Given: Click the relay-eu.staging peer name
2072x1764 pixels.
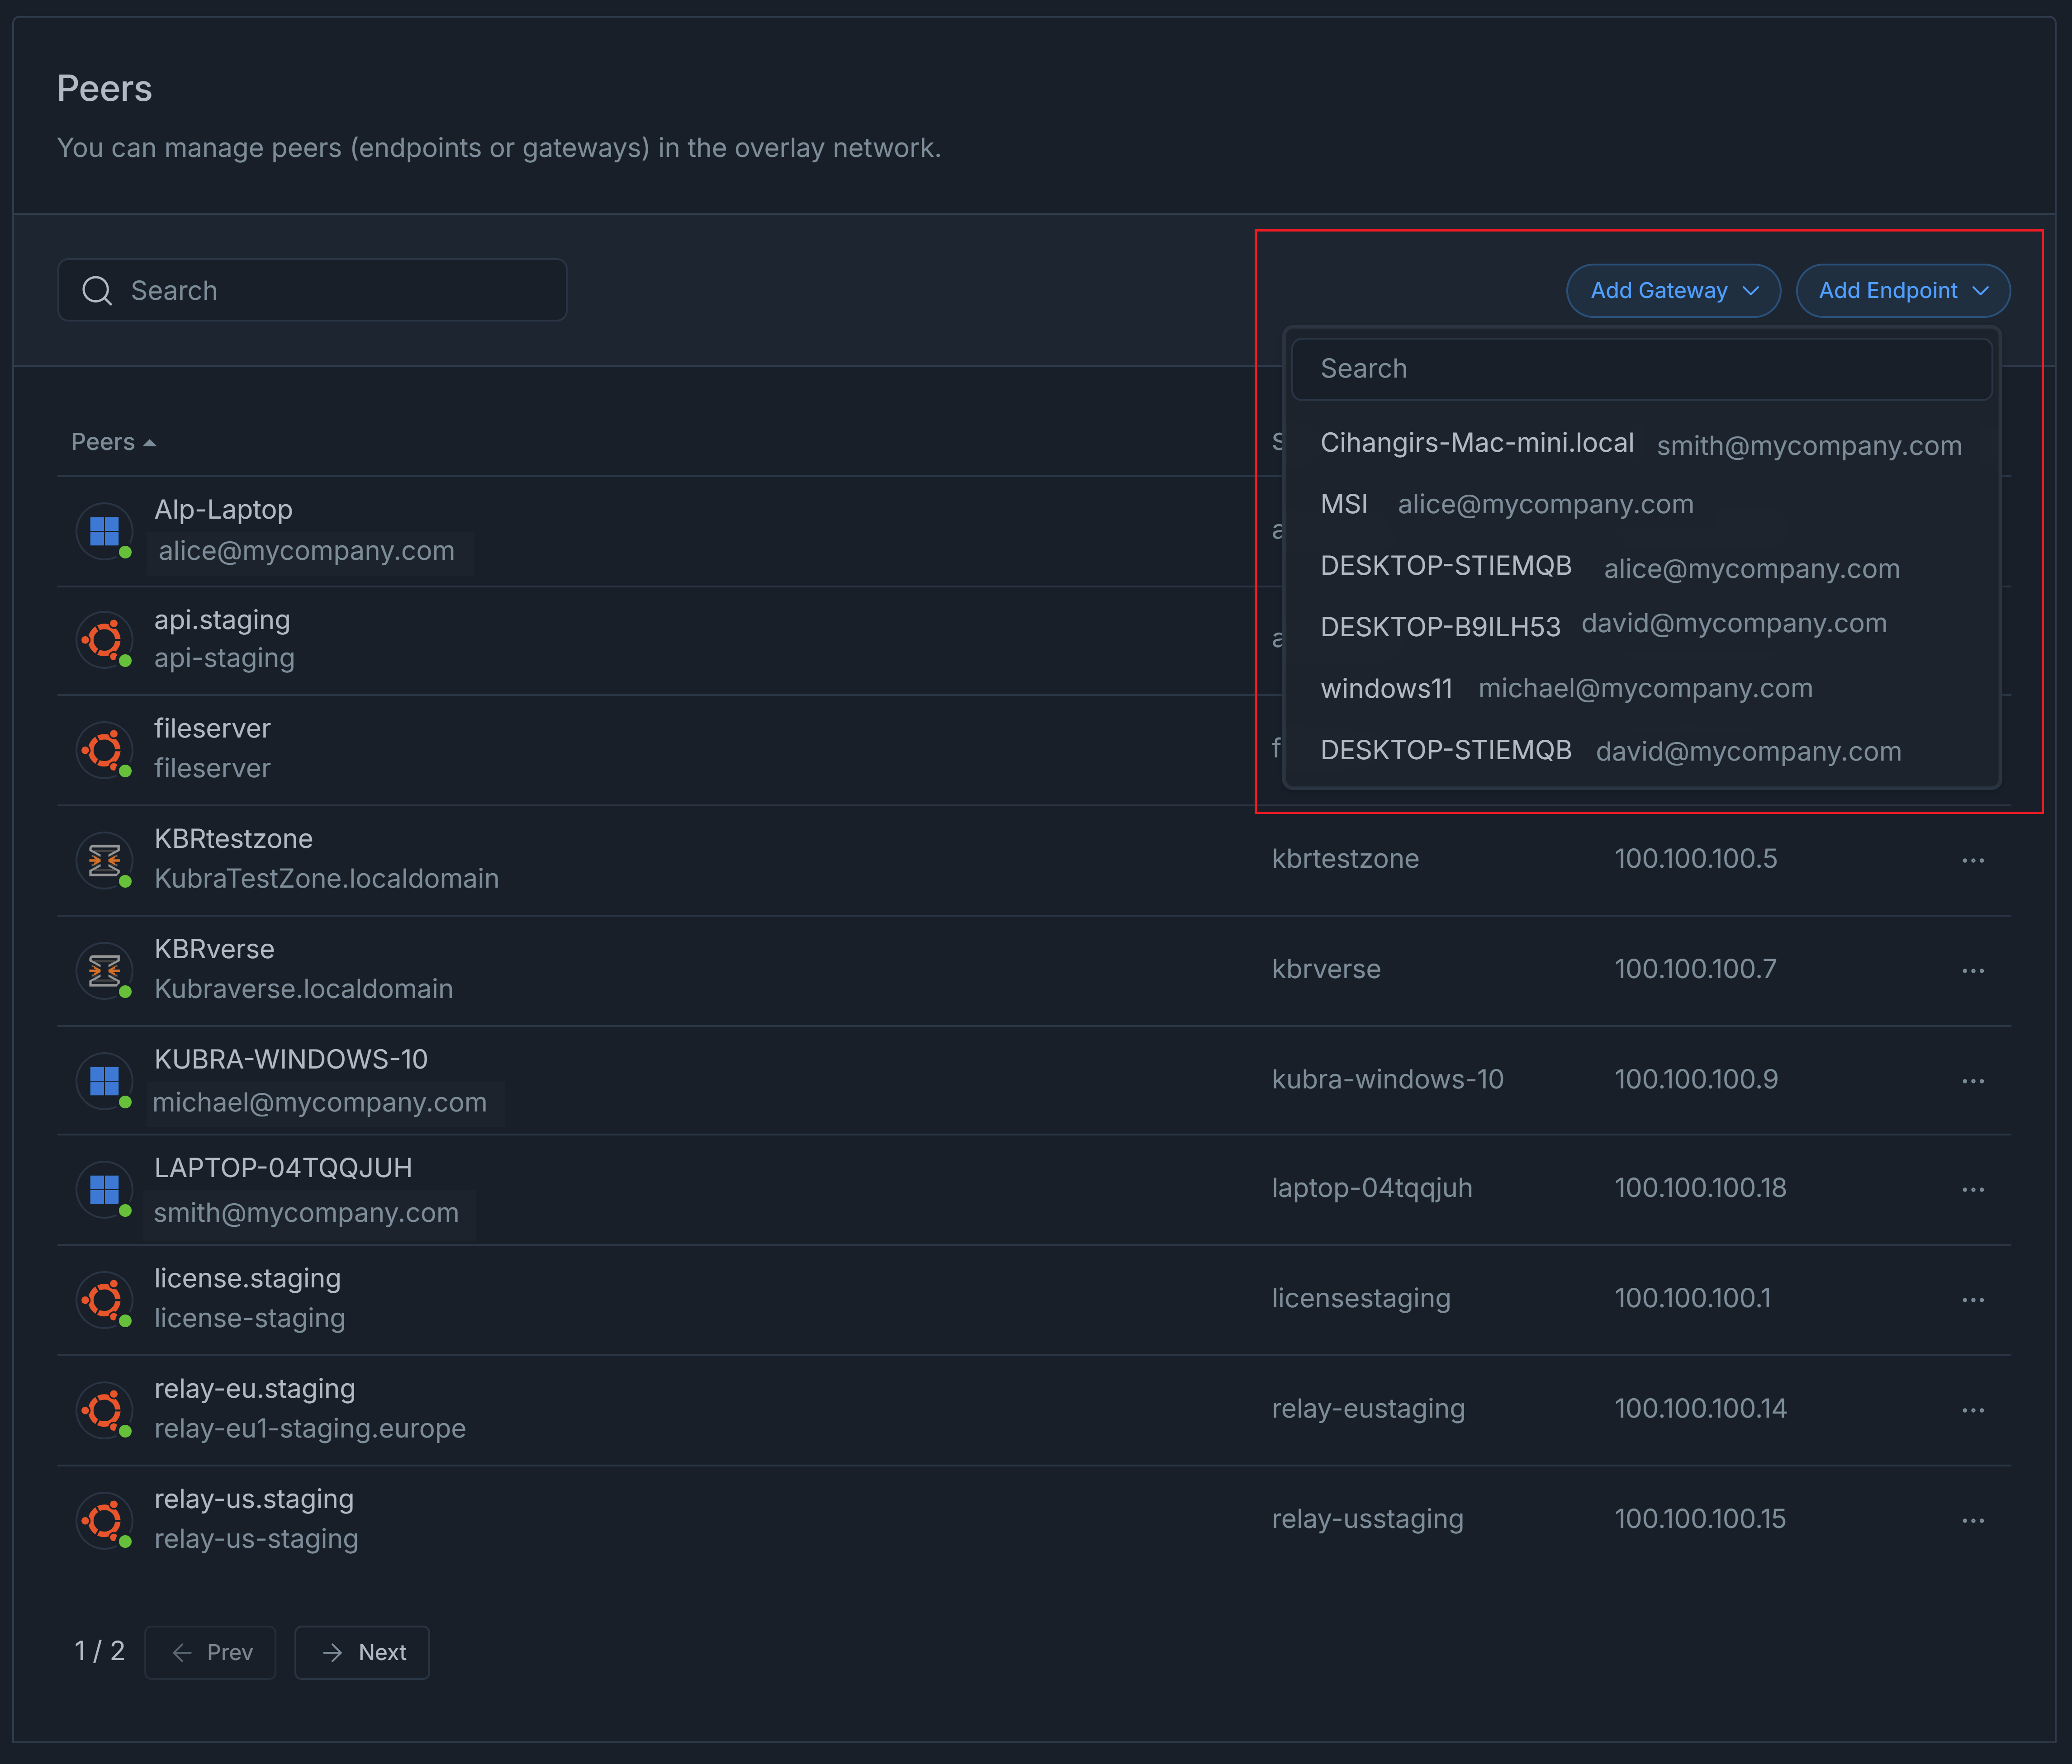Looking at the screenshot, I should 254,1389.
